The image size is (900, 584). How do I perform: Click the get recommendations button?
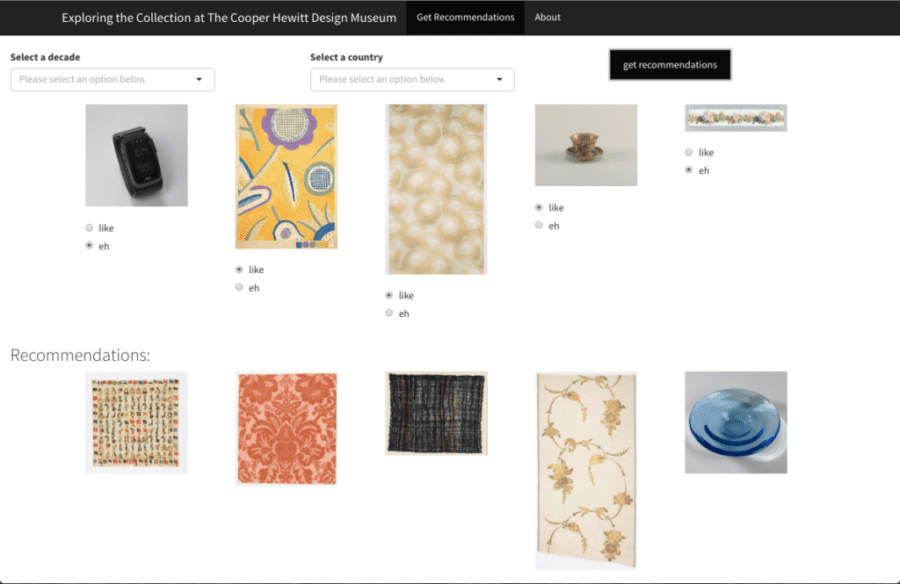click(x=670, y=64)
